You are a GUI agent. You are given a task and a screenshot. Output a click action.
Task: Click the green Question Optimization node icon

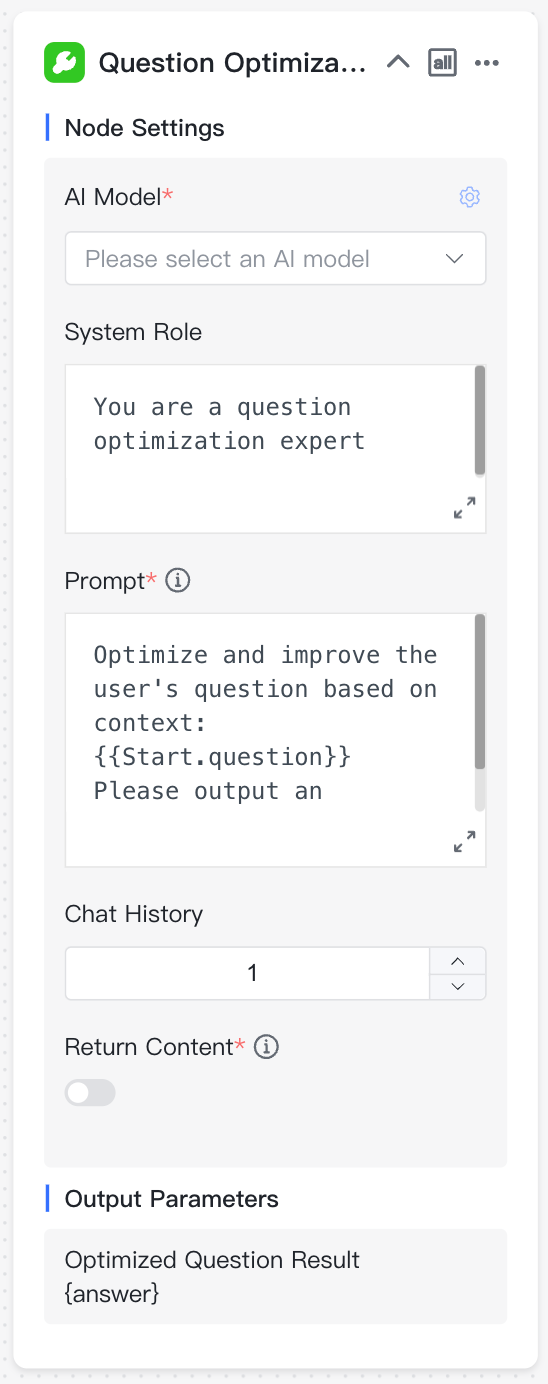pos(65,63)
